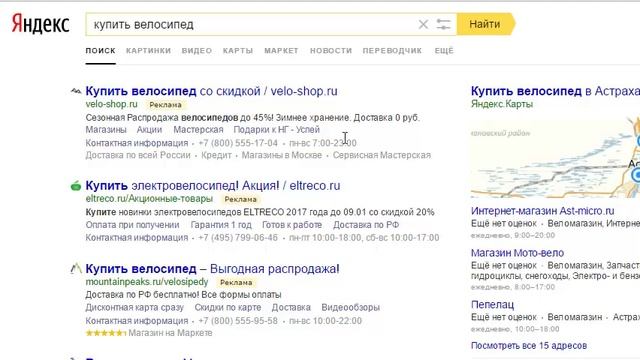Click the eltreco.ru green apple favicon

76,186
